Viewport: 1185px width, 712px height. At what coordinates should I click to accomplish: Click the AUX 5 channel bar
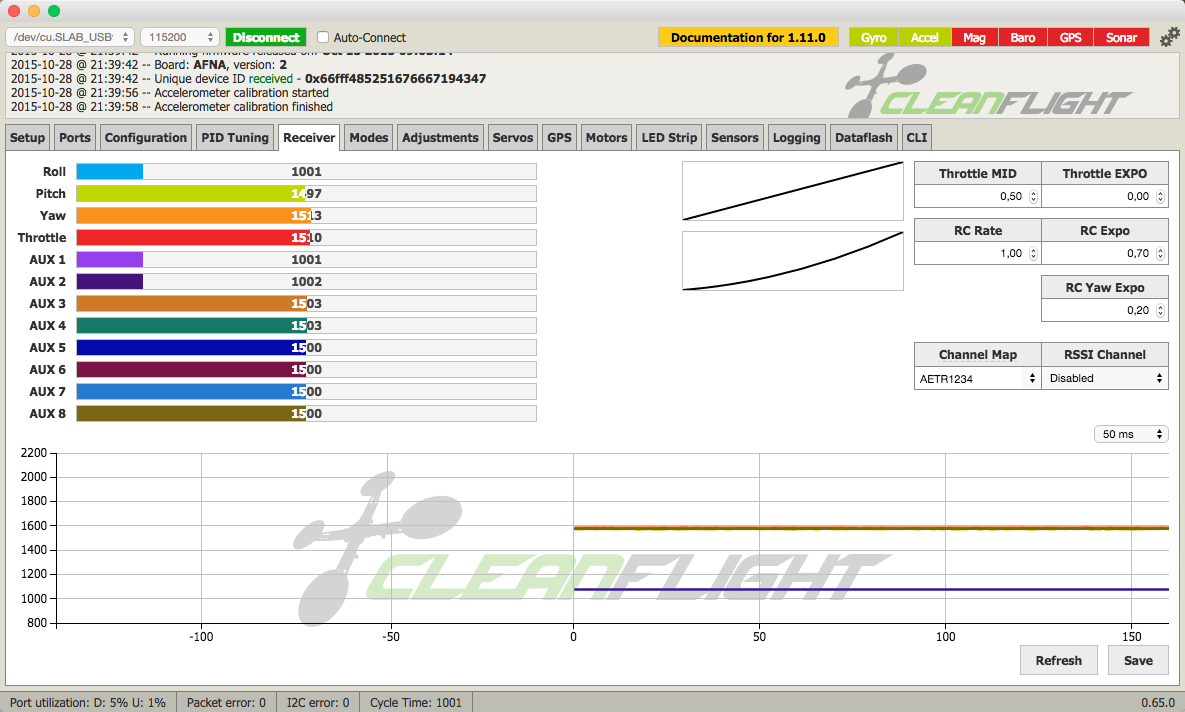point(306,348)
